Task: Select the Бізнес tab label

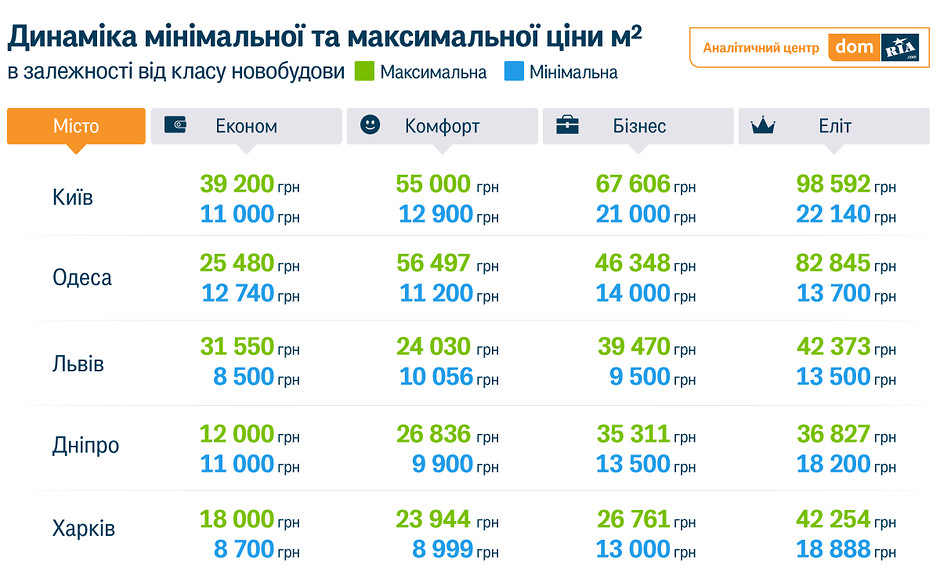Action: [x=639, y=127]
